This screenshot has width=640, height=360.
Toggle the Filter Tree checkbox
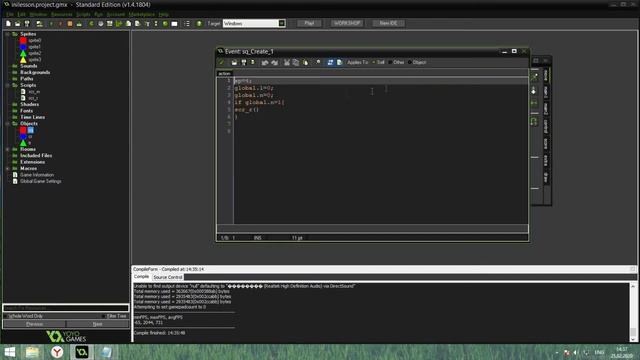pos(104,316)
